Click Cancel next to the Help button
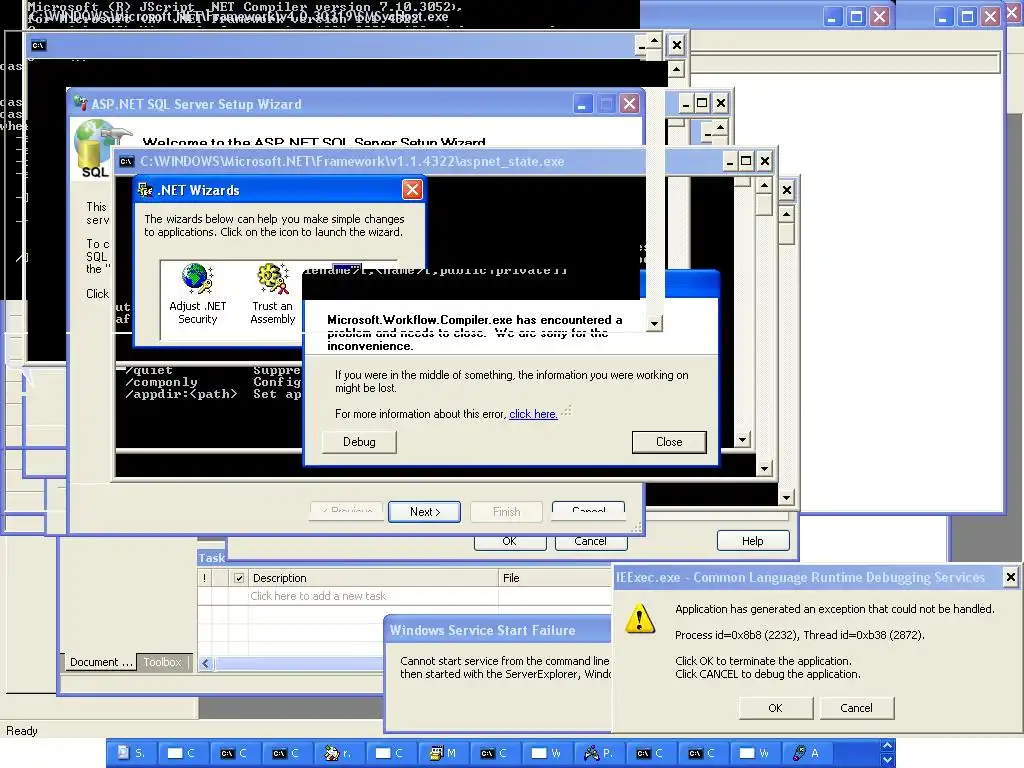The height and width of the screenshot is (768, 1024). pyautogui.click(x=590, y=541)
